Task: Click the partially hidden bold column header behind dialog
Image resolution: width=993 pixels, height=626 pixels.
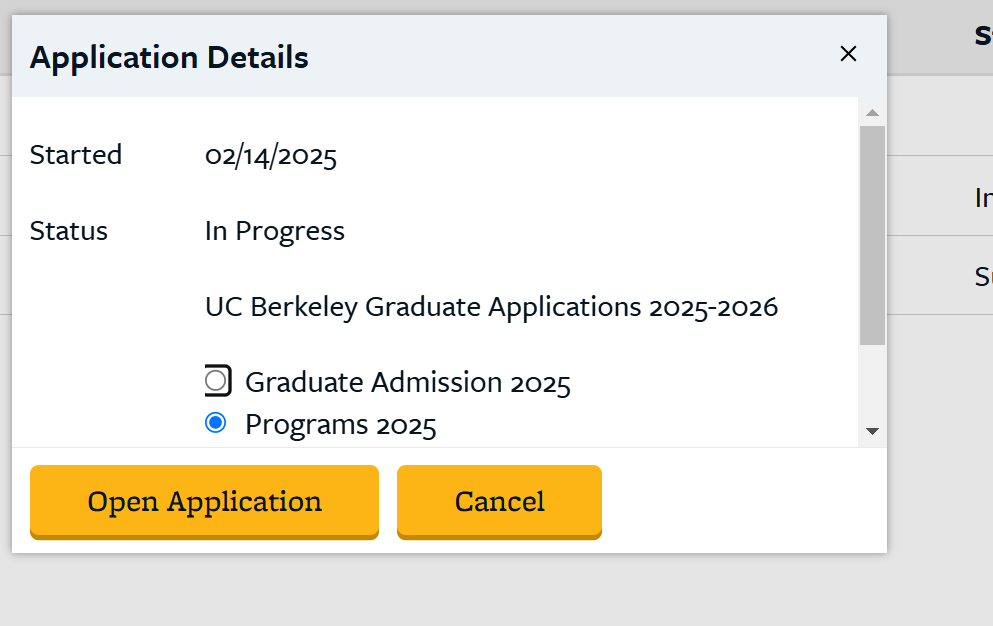Action: (983, 36)
